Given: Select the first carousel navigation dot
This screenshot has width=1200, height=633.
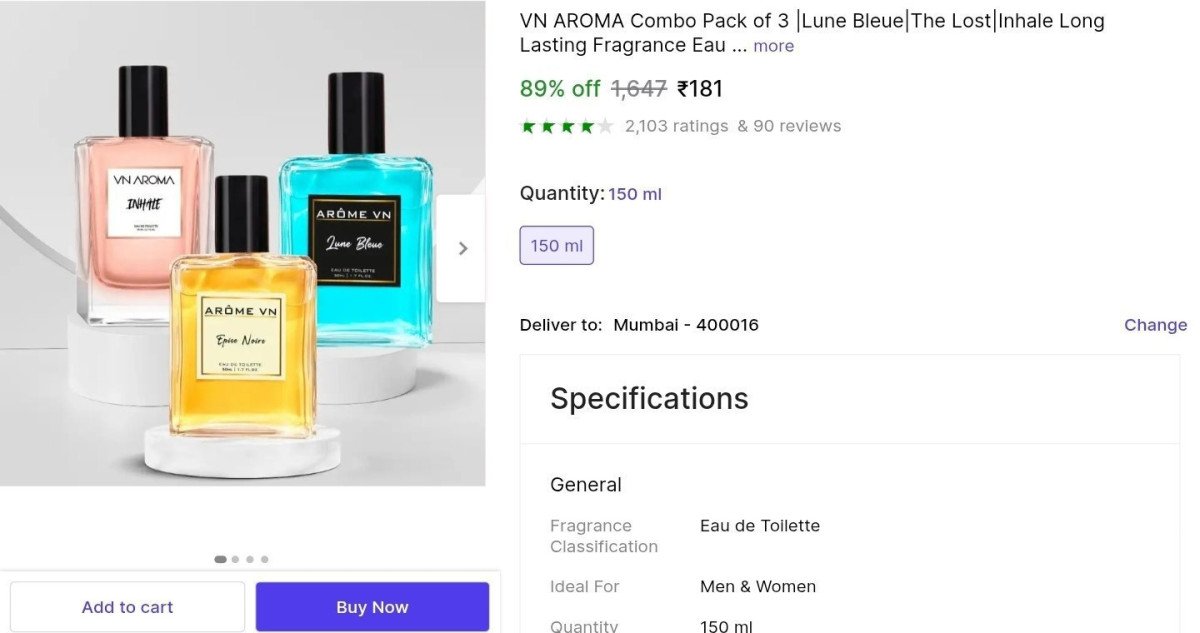Looking at the screenshot, I should point(221,559).
